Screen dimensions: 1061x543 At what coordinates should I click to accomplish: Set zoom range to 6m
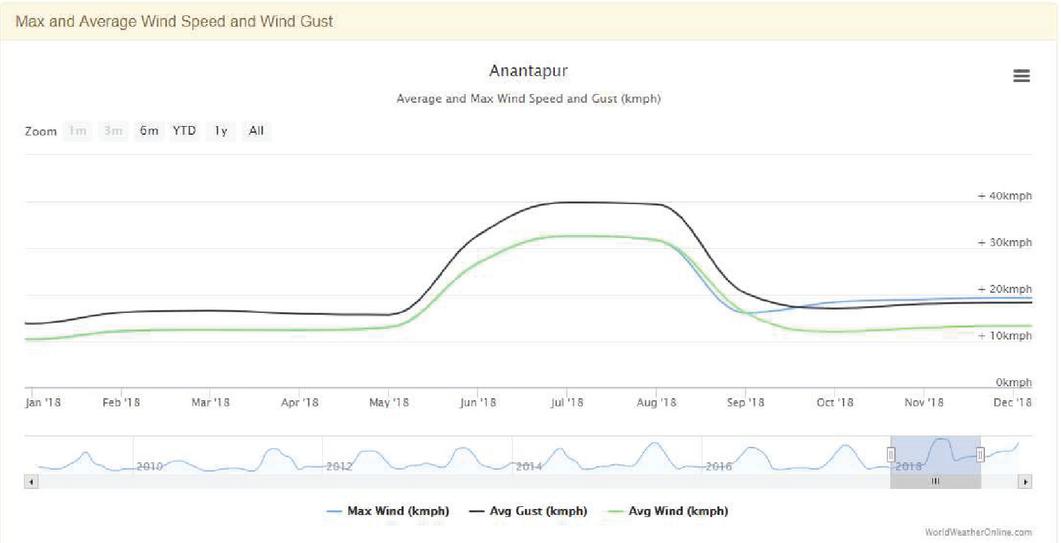point(149,131)
